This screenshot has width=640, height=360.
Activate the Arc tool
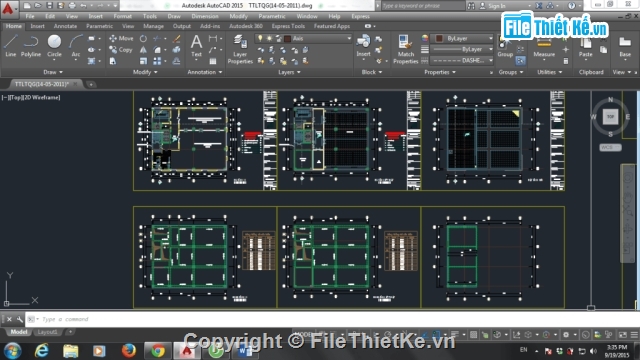(x=76, y=45)
